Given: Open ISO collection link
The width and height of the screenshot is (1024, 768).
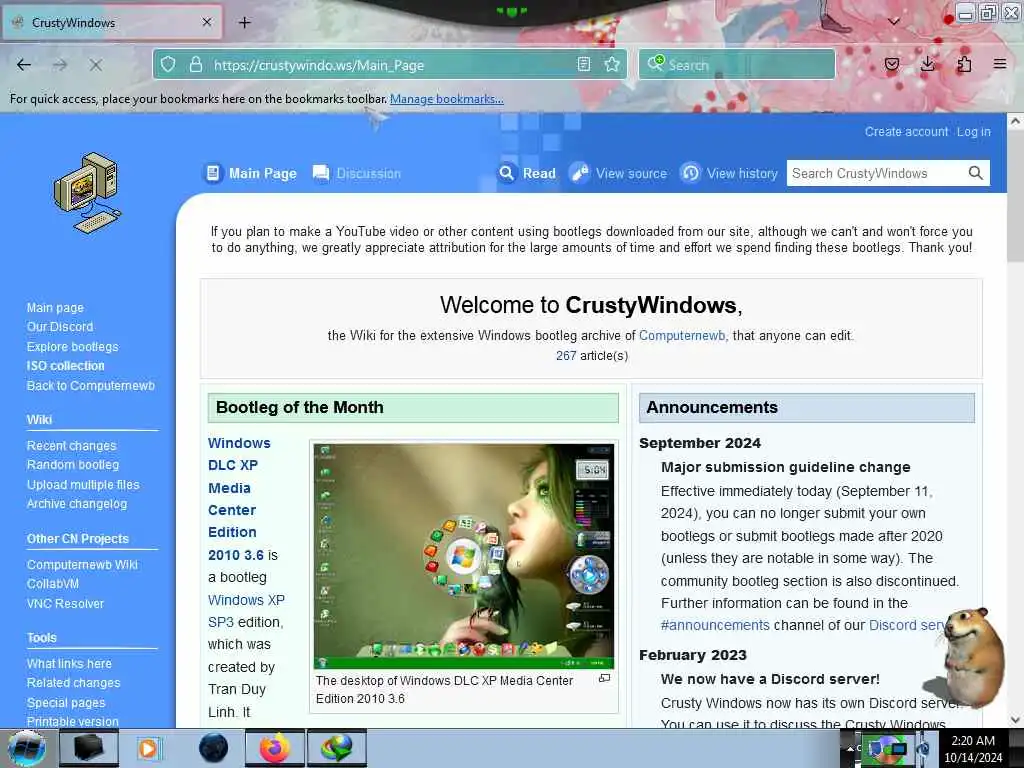Looking at the screenshot, I should [65, 366].
